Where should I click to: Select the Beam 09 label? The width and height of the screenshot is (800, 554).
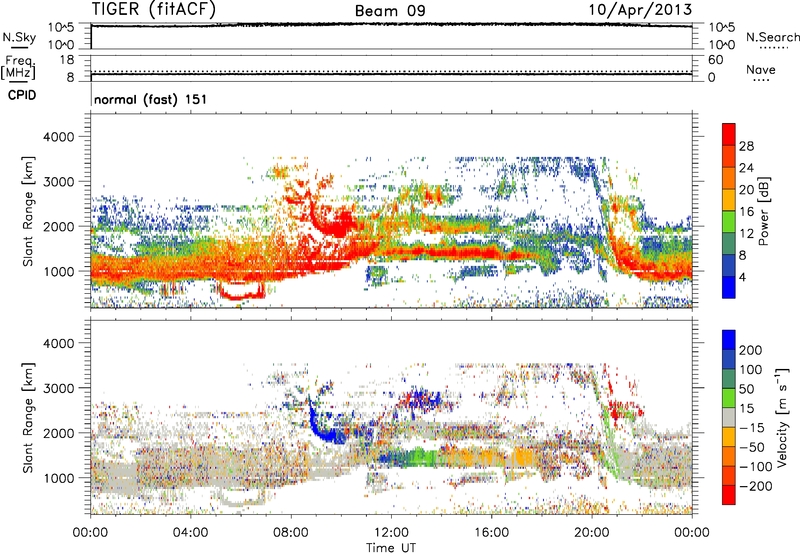tap(390, 11)
